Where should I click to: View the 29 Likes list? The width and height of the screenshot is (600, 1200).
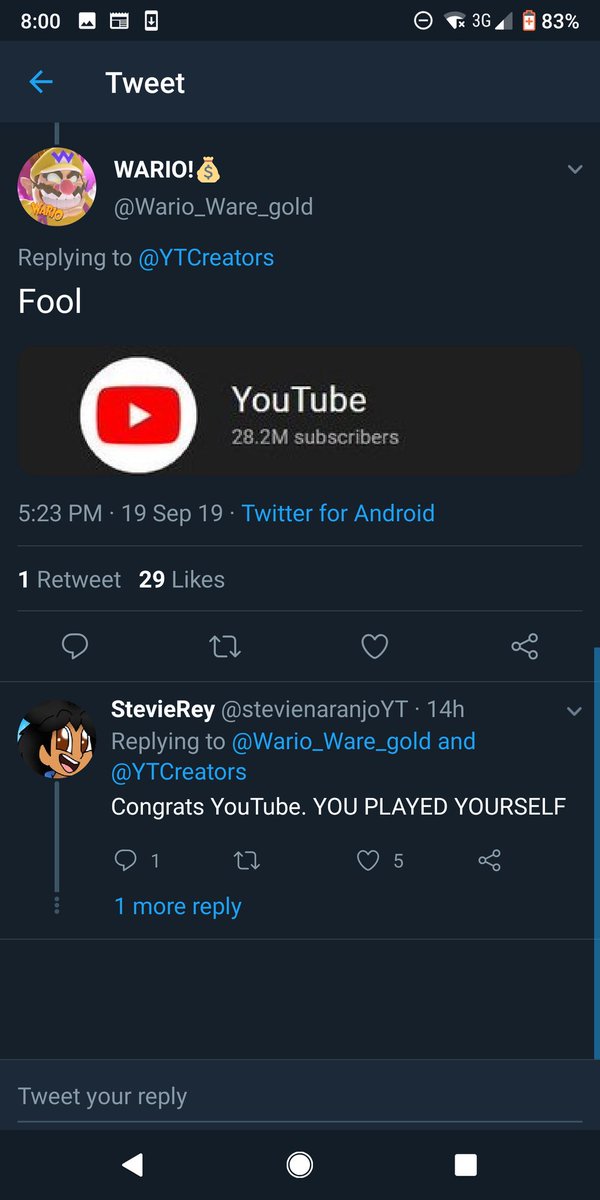click(182, 579)
